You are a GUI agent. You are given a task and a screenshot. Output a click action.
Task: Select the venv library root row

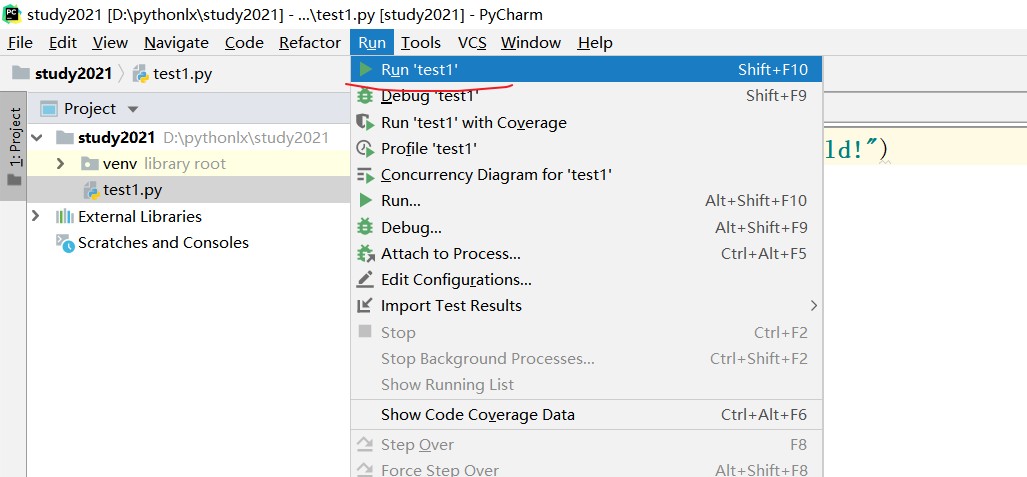189,163
